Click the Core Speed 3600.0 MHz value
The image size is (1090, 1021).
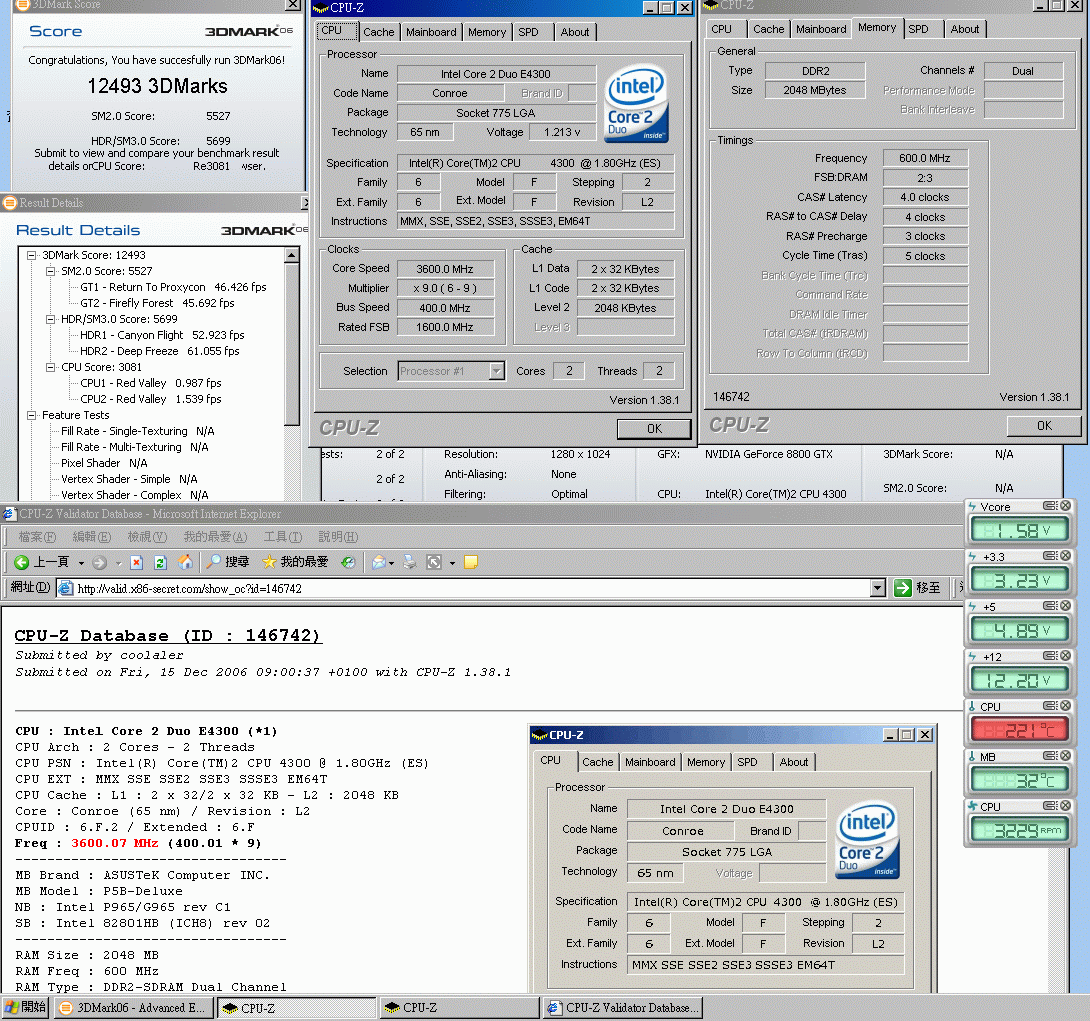445,268
